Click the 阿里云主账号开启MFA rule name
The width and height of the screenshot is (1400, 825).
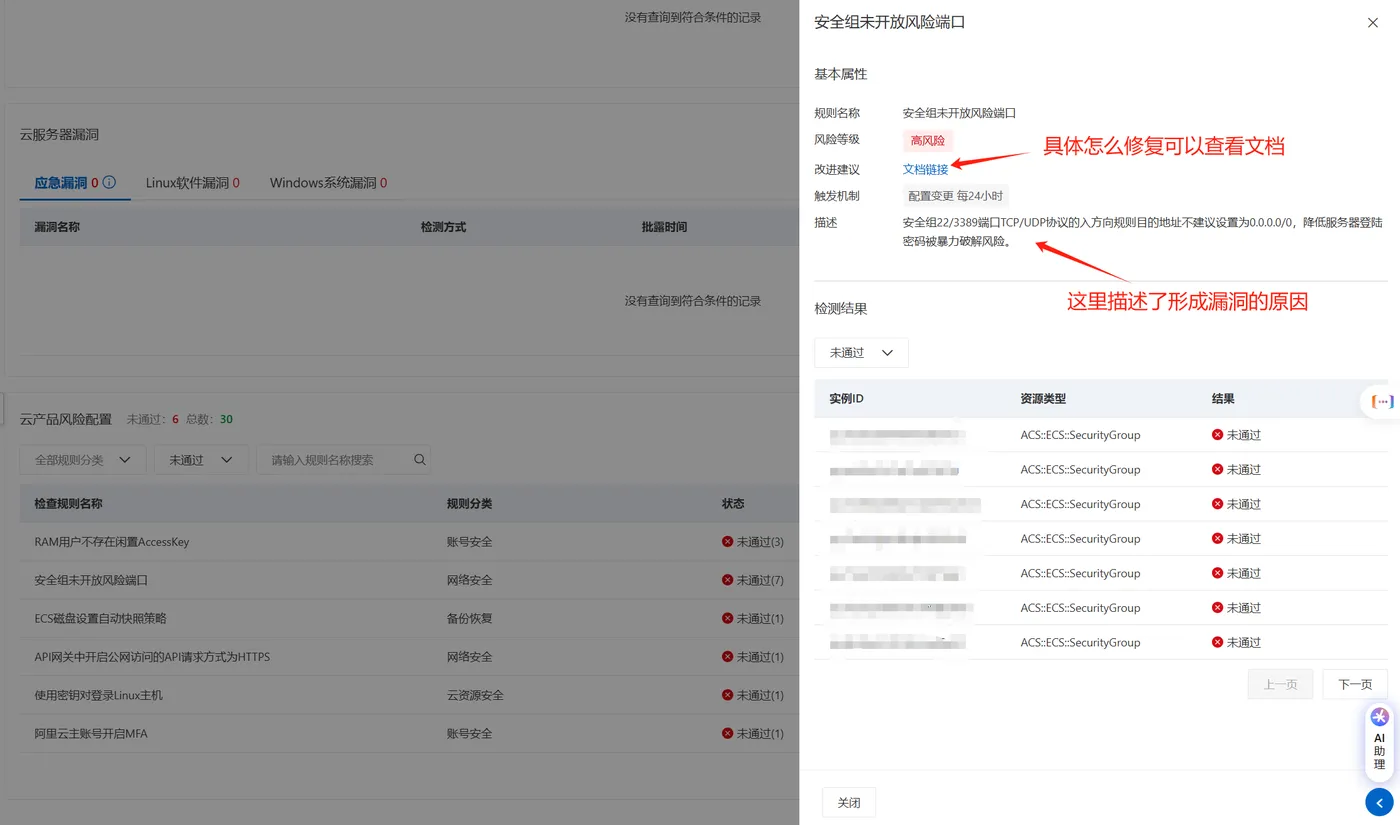[x=91, y=734]
